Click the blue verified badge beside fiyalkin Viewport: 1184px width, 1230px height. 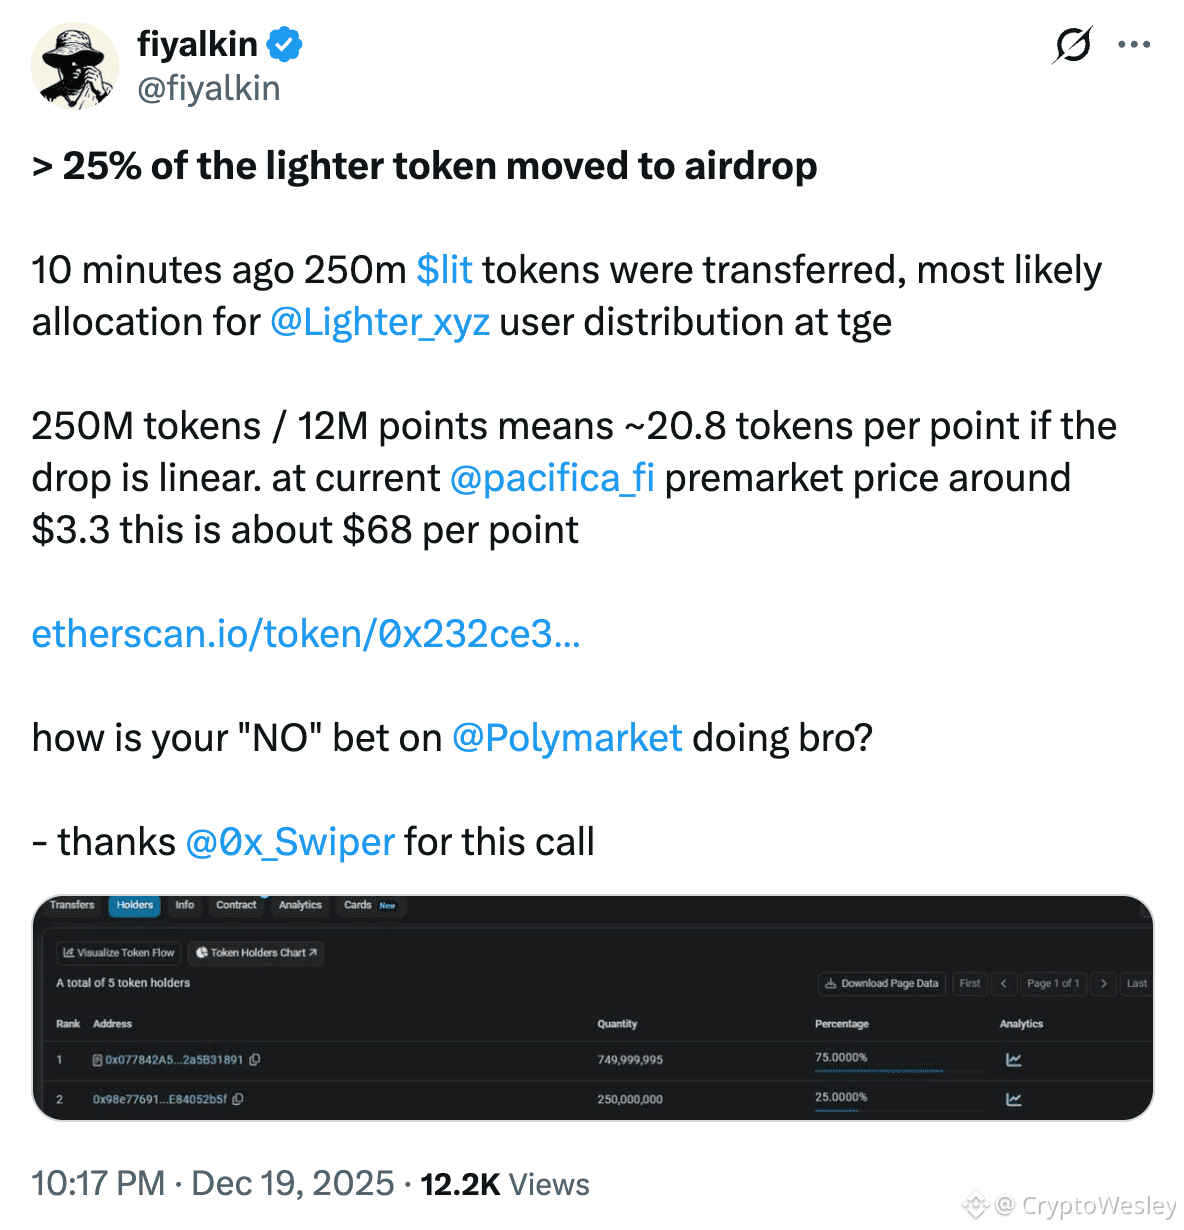285,45
